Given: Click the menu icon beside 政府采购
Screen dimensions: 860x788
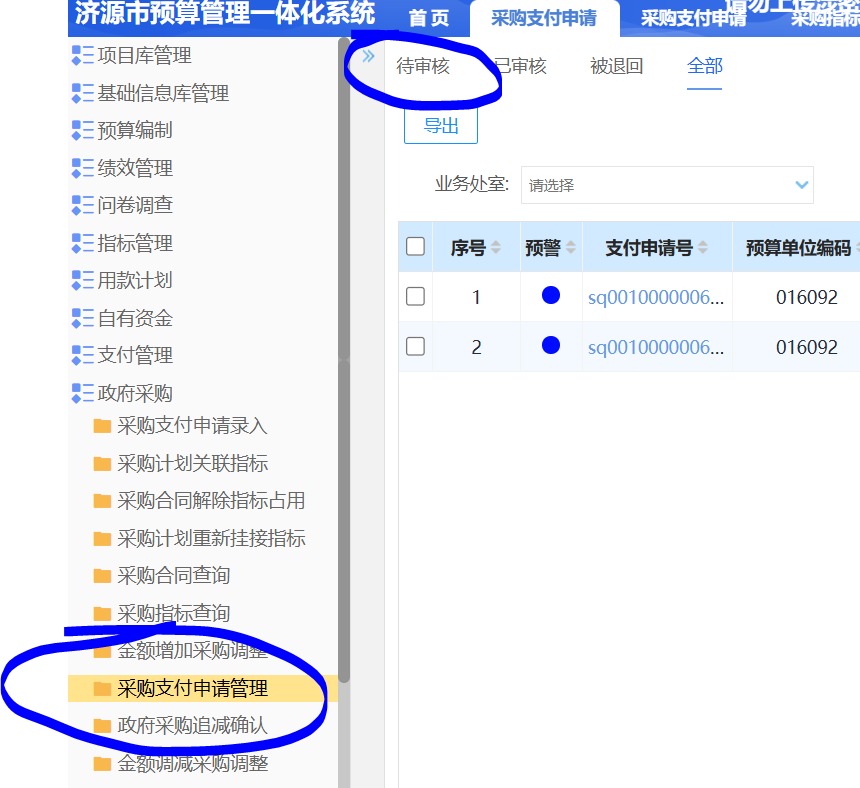Looking at the screenshot, I should click(83, 393).
